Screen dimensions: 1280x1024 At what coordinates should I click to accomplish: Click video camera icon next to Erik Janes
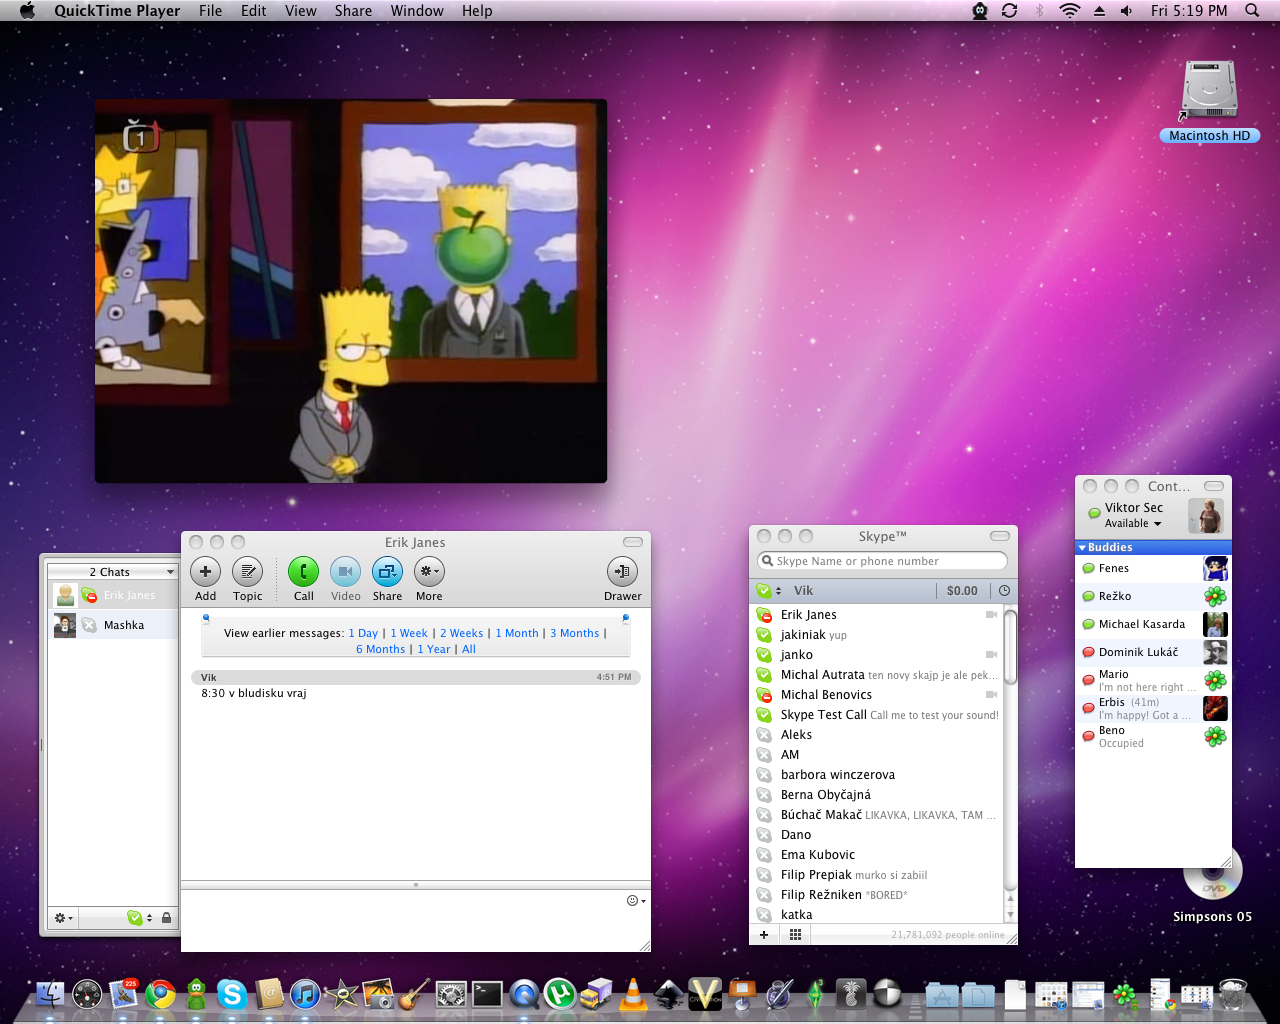pos(992,615)
